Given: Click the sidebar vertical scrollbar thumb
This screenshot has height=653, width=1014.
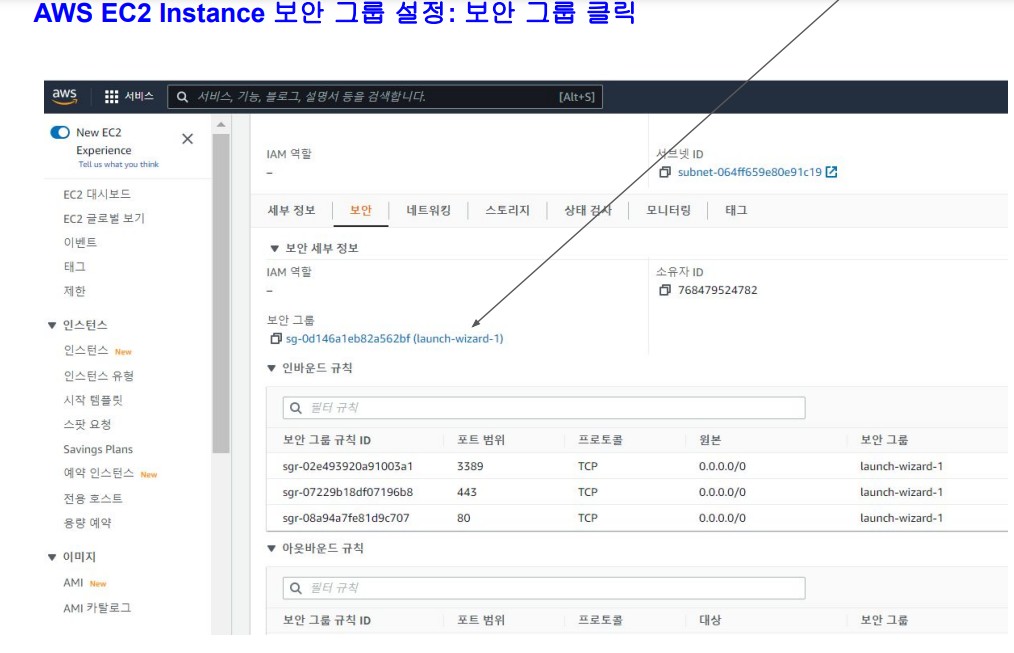Looking at the screenshot, I should [x=221, y=294].
